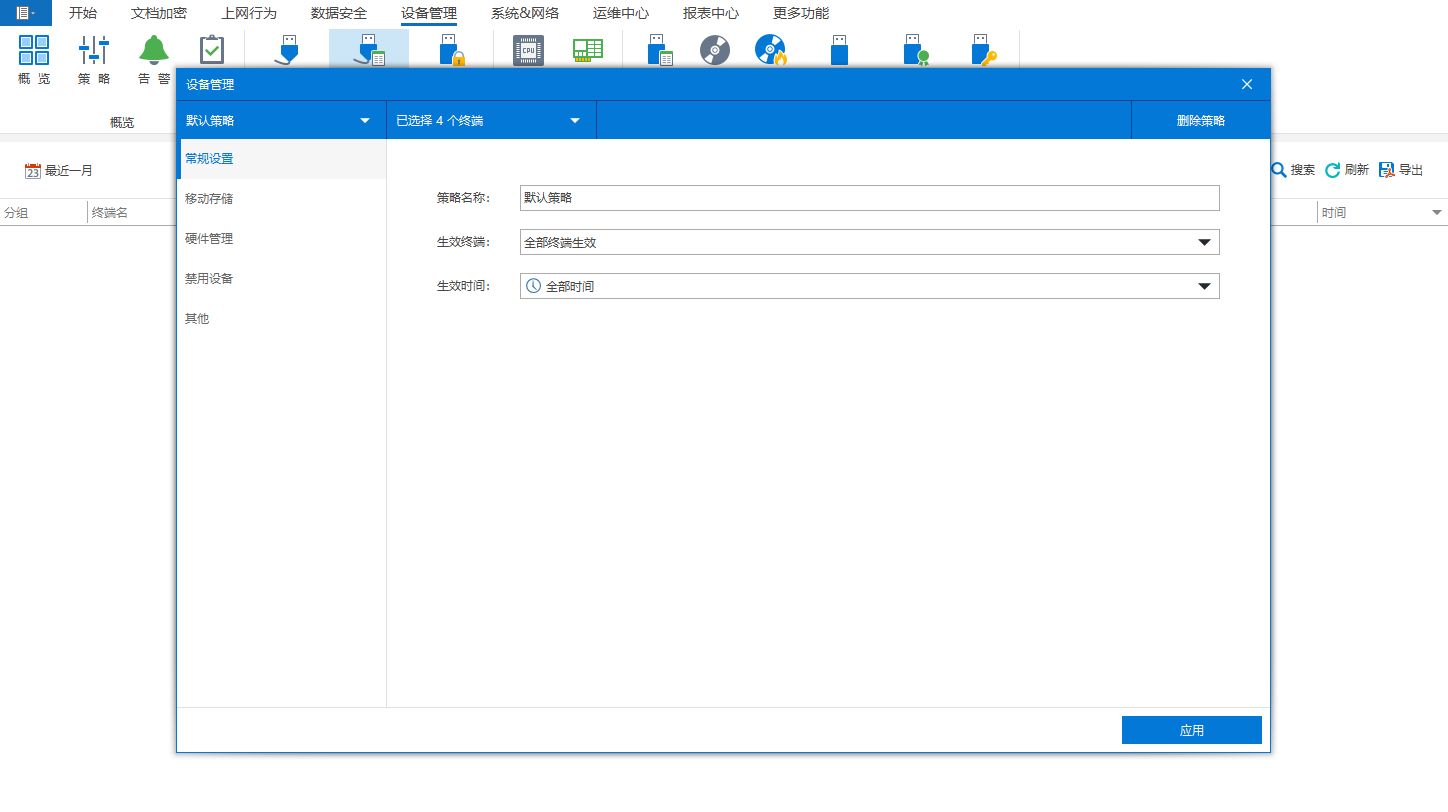This screenshot has height=812, width=1448.
Task: Click the highlighted USB cable with list icon
Action: [369, 50]
